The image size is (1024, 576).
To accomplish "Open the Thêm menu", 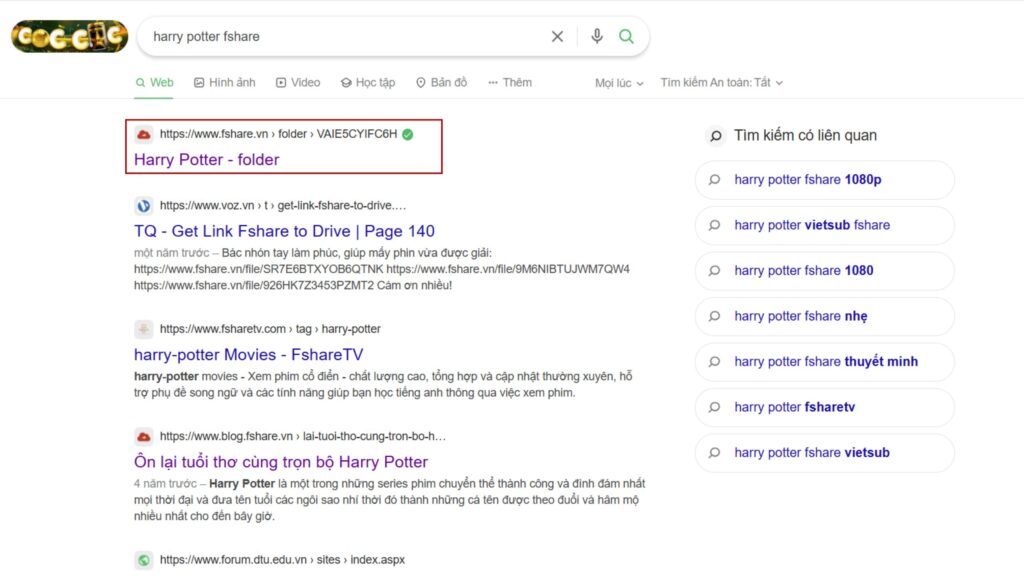I will point(509,82).
